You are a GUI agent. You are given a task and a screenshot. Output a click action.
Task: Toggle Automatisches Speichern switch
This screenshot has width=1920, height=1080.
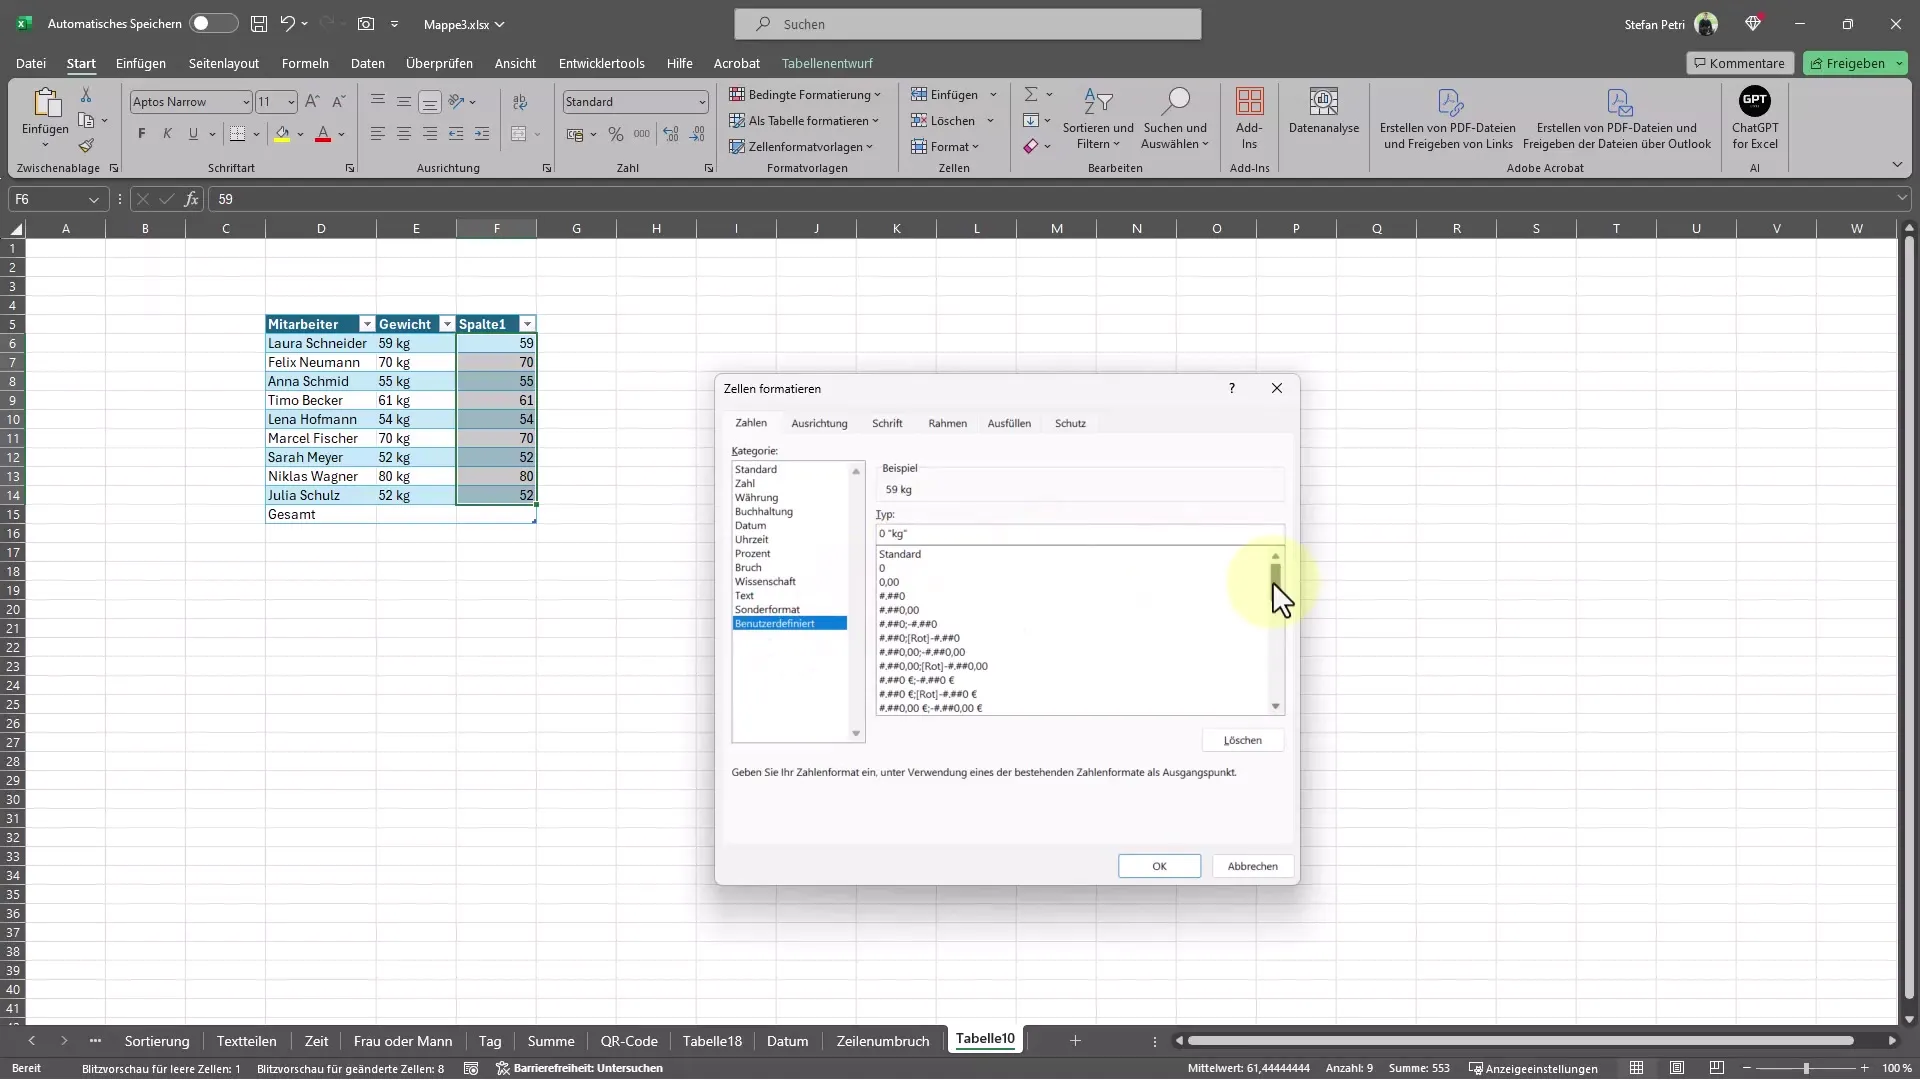pyautogui.click(x=210, y=22)
